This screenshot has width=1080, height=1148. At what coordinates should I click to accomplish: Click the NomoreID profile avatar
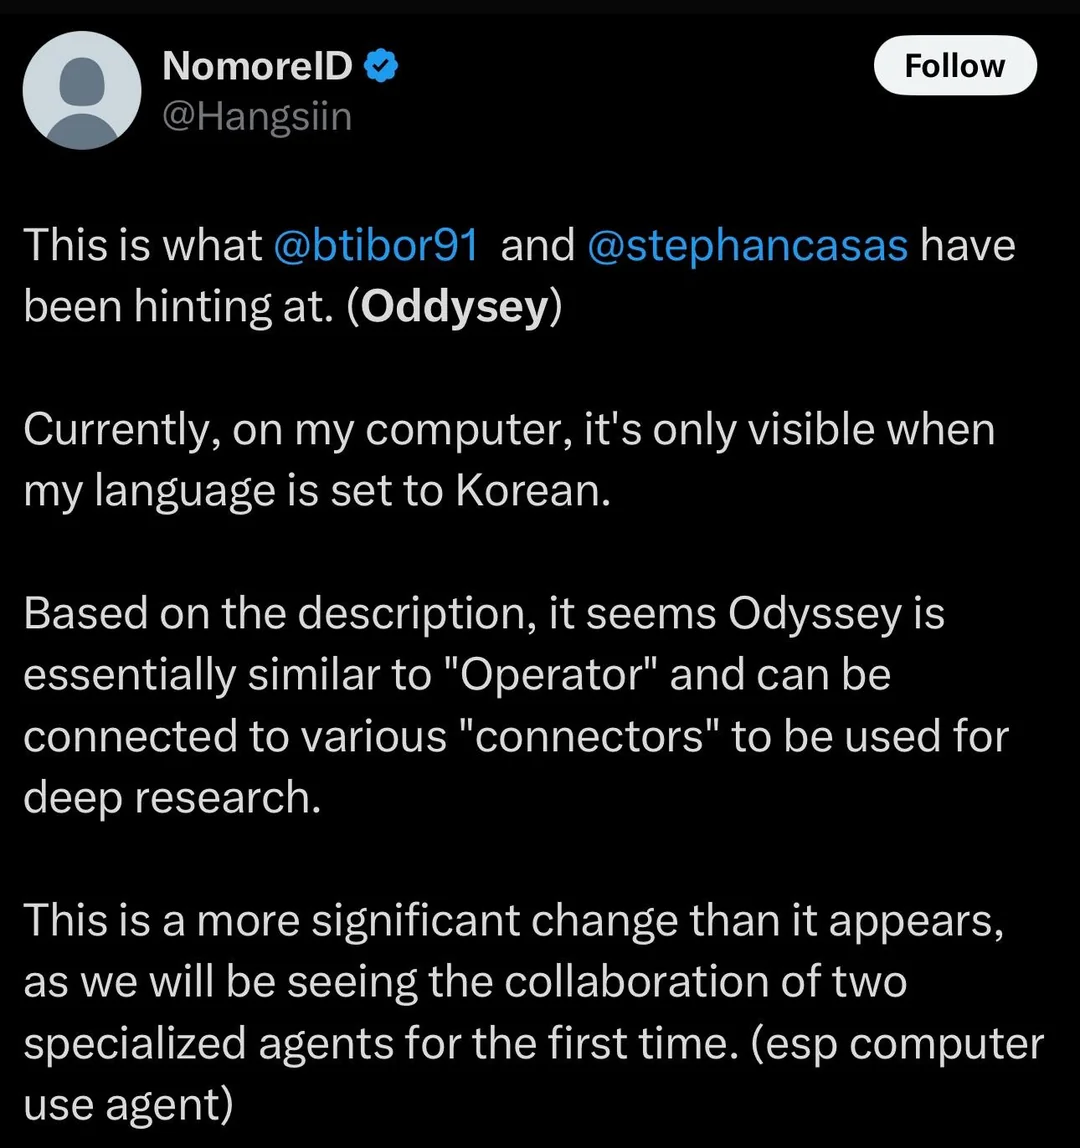coord(81,90)
